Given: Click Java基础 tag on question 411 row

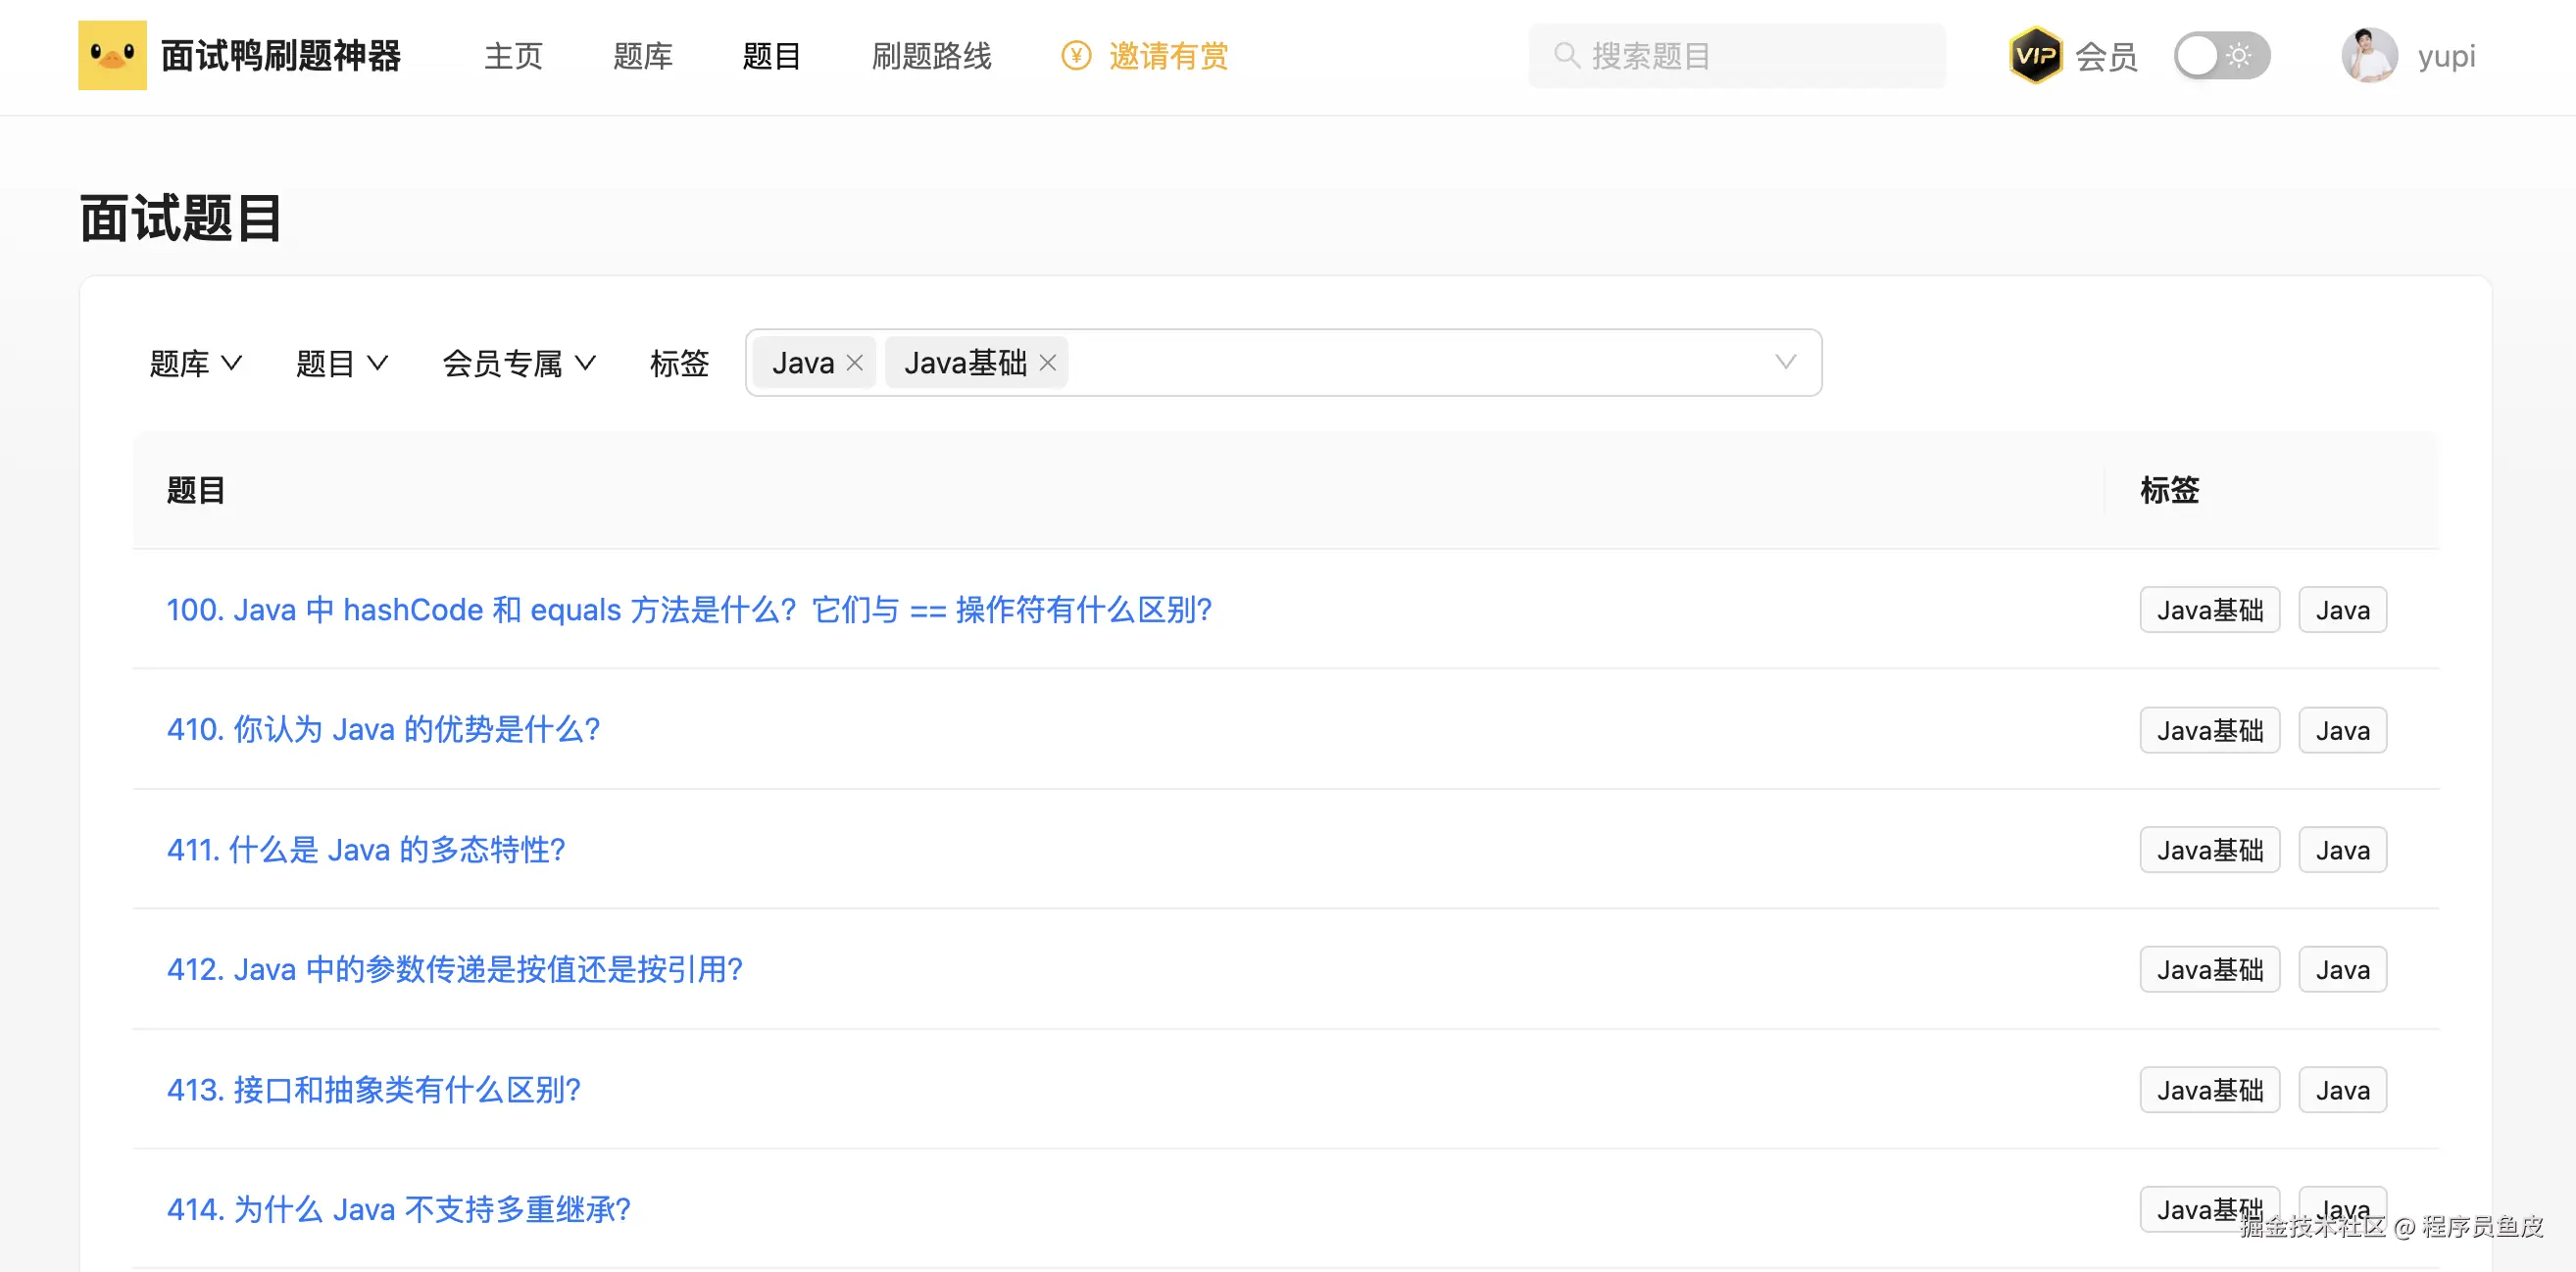Looking at the screenshot, I should click(2209, 850).
